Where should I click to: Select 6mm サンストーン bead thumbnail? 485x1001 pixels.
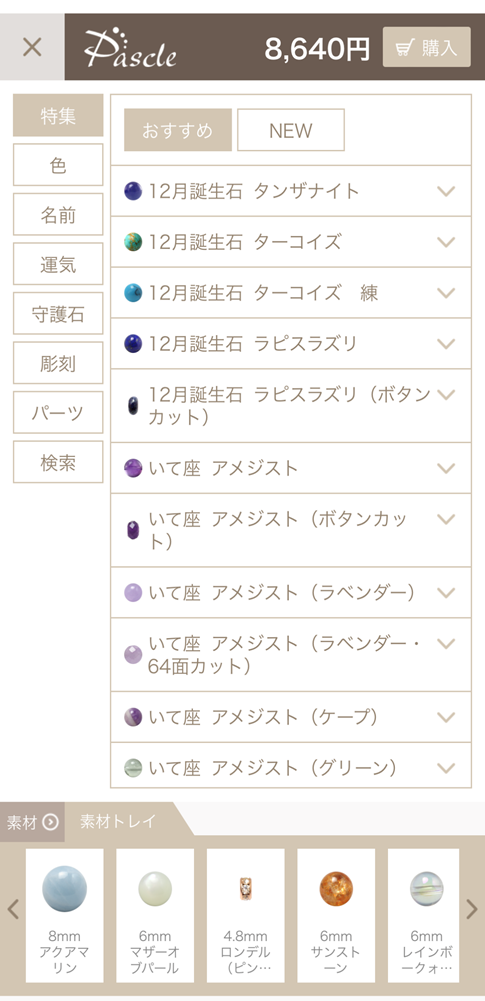tap(336, 915)
